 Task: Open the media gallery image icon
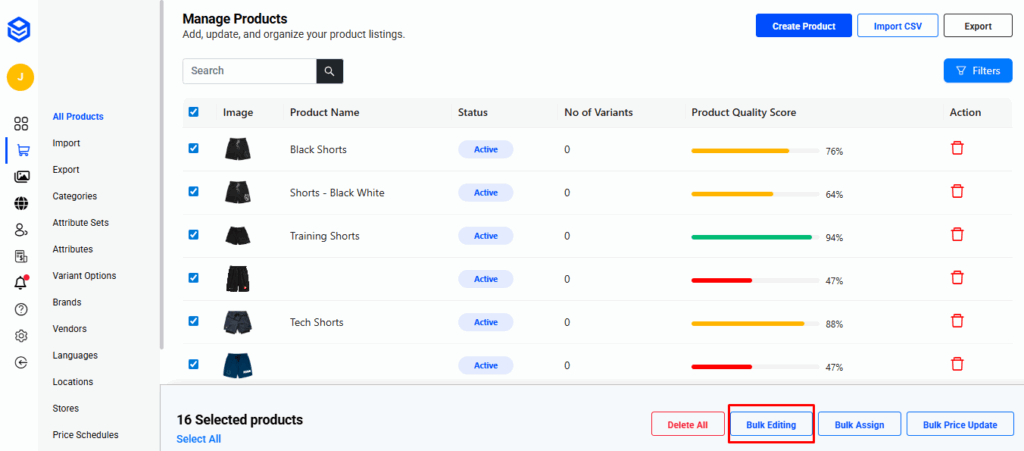(x=21, y=177)
